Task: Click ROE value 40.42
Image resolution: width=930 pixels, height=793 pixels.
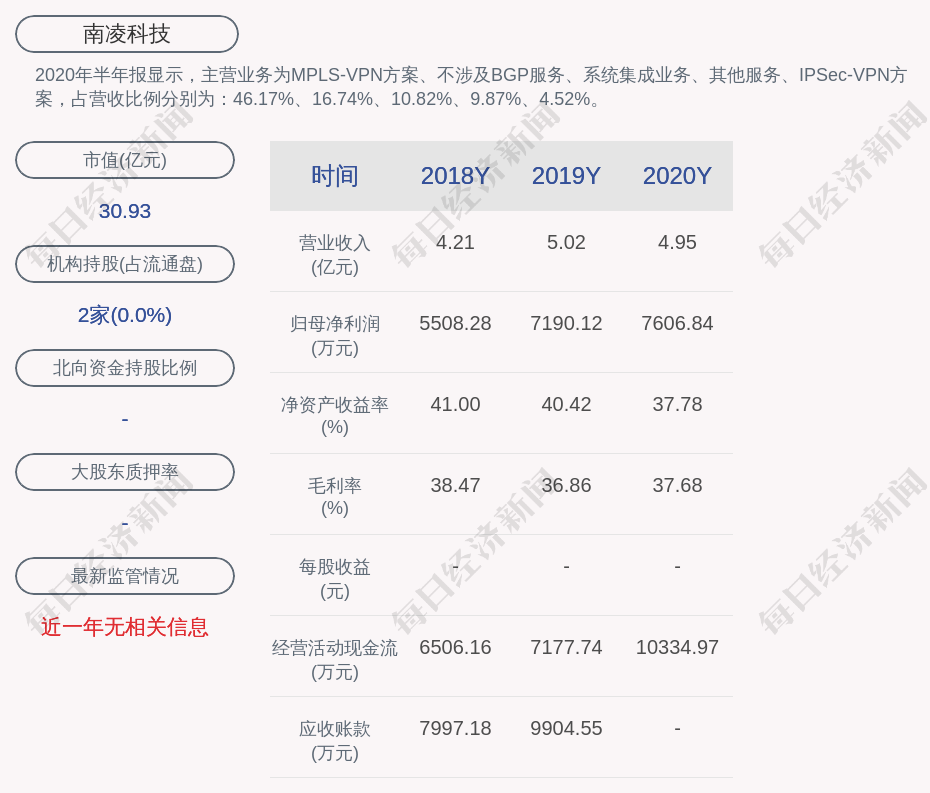Action: point(566,405)
